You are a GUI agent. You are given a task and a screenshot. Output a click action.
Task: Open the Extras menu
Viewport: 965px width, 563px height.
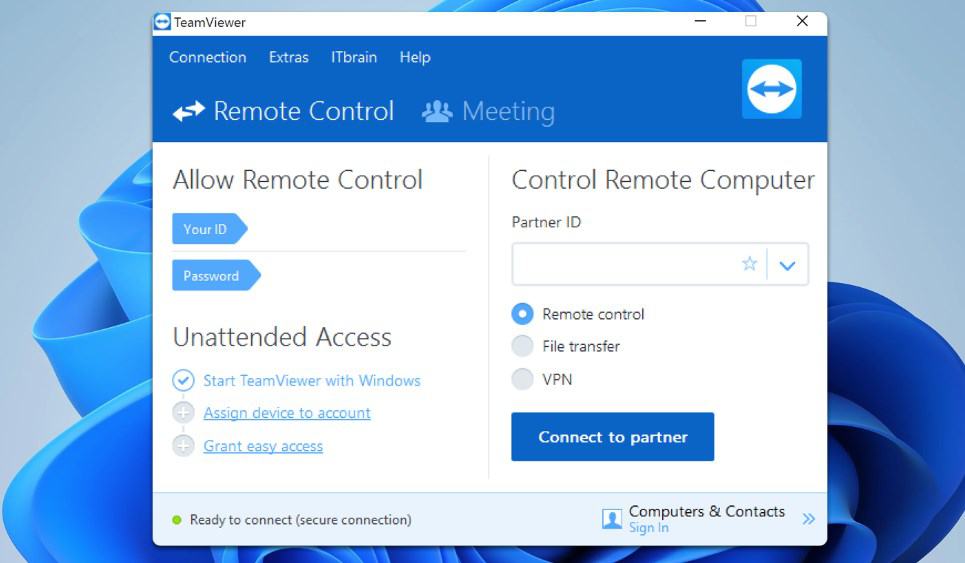289,57
